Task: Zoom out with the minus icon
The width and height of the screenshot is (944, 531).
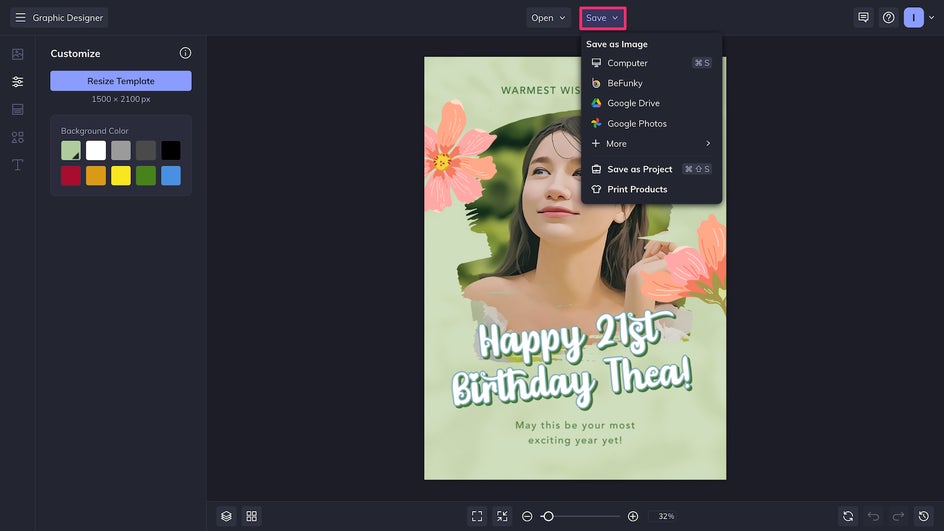Action: (x=527, y=516)
